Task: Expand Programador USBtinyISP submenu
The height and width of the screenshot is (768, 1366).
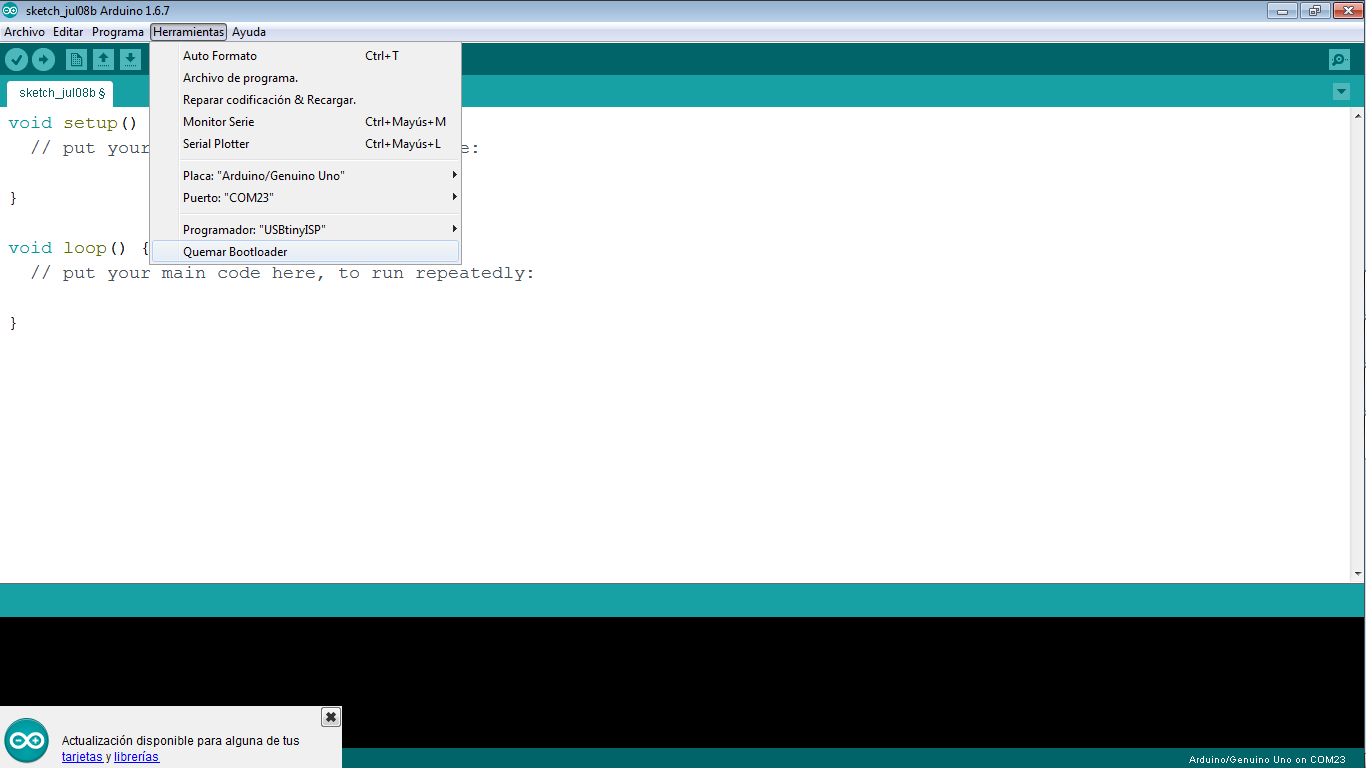Action: [x=305, y=230]
